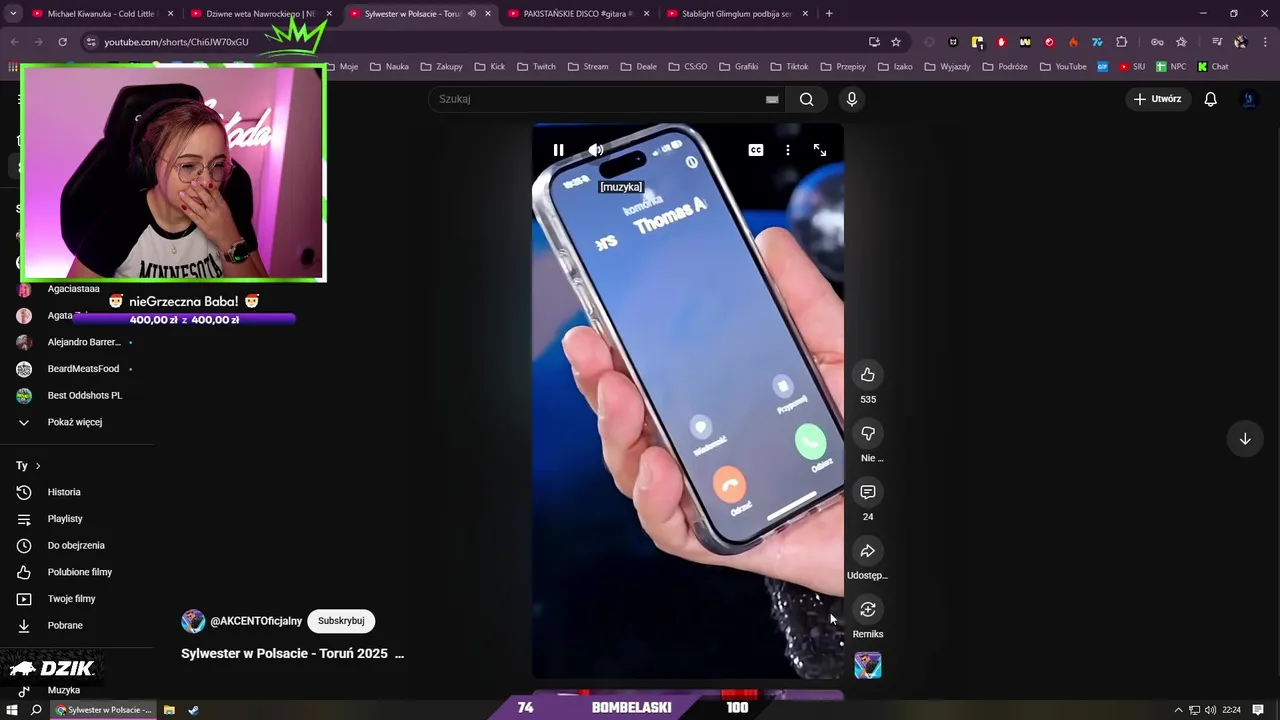Subscribe to AKCENTOficjalny with Subskrybuj
The height and width of the screenshot is (720, 1280).
point(341,621)
